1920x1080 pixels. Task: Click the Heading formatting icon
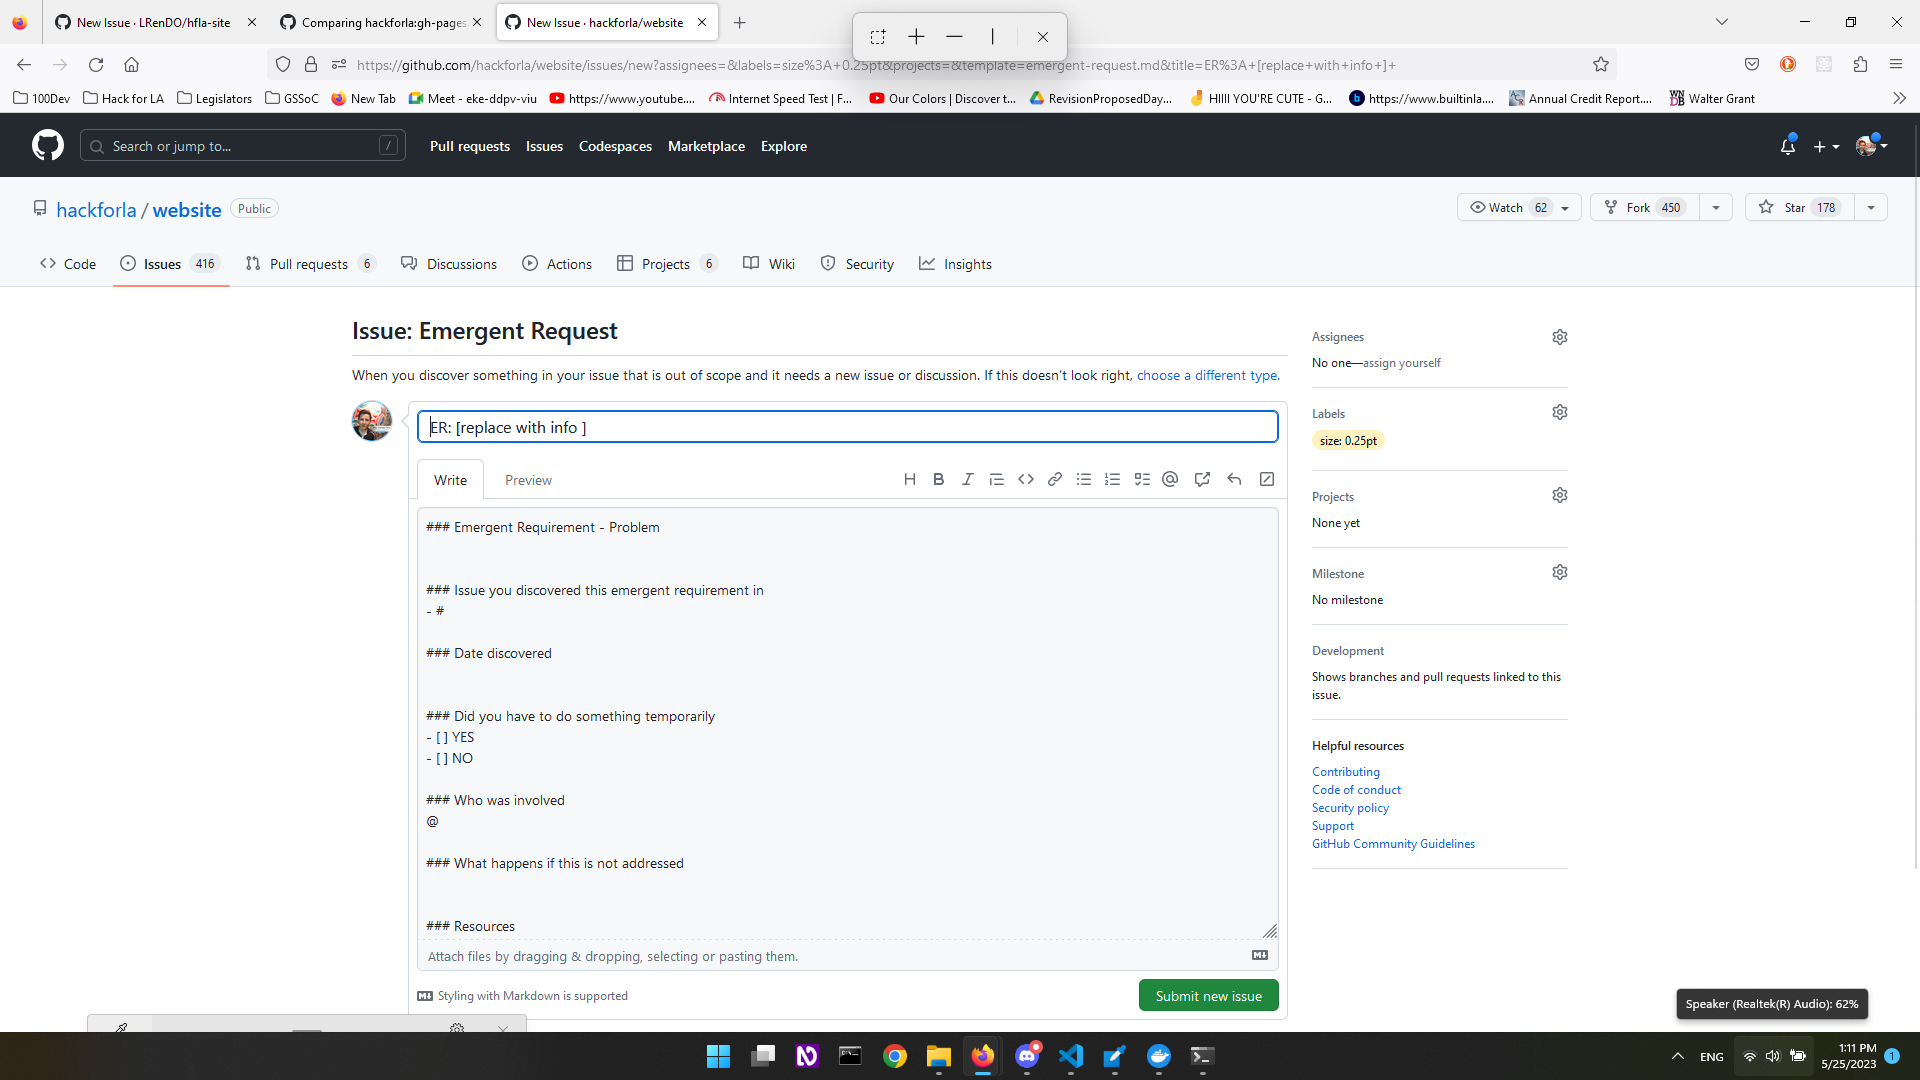click(909, 479)
